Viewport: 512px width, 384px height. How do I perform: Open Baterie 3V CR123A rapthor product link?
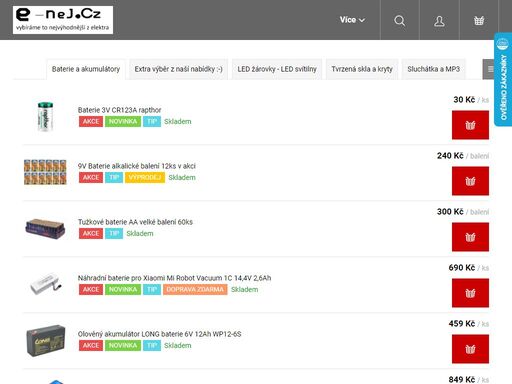coord(119,110)
